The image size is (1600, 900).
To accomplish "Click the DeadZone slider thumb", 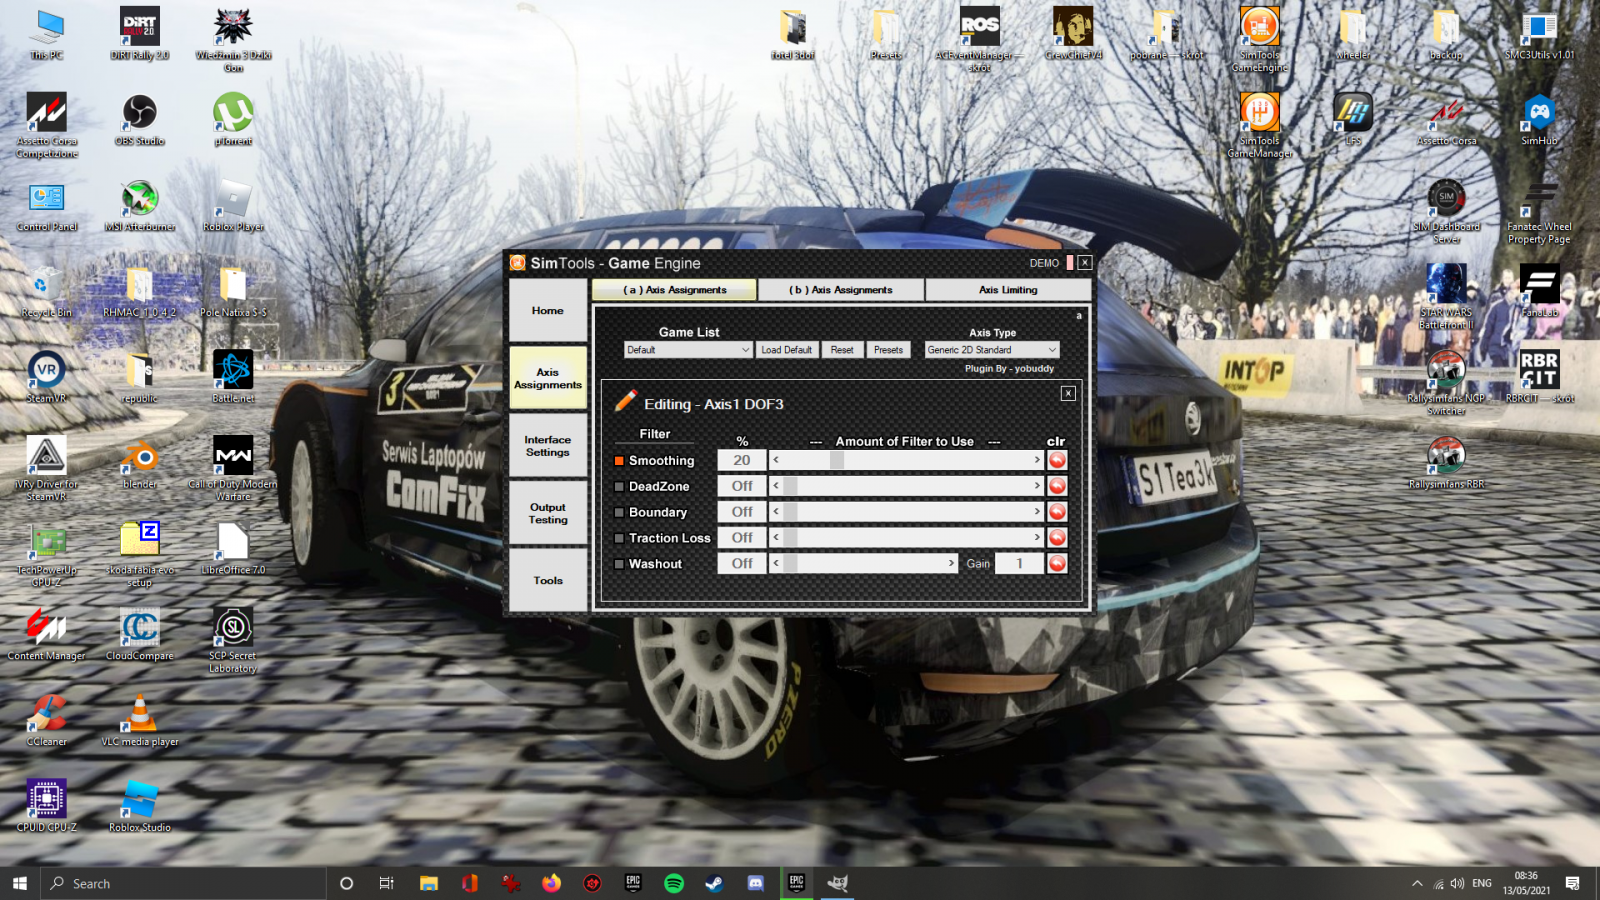I will 790,486.
